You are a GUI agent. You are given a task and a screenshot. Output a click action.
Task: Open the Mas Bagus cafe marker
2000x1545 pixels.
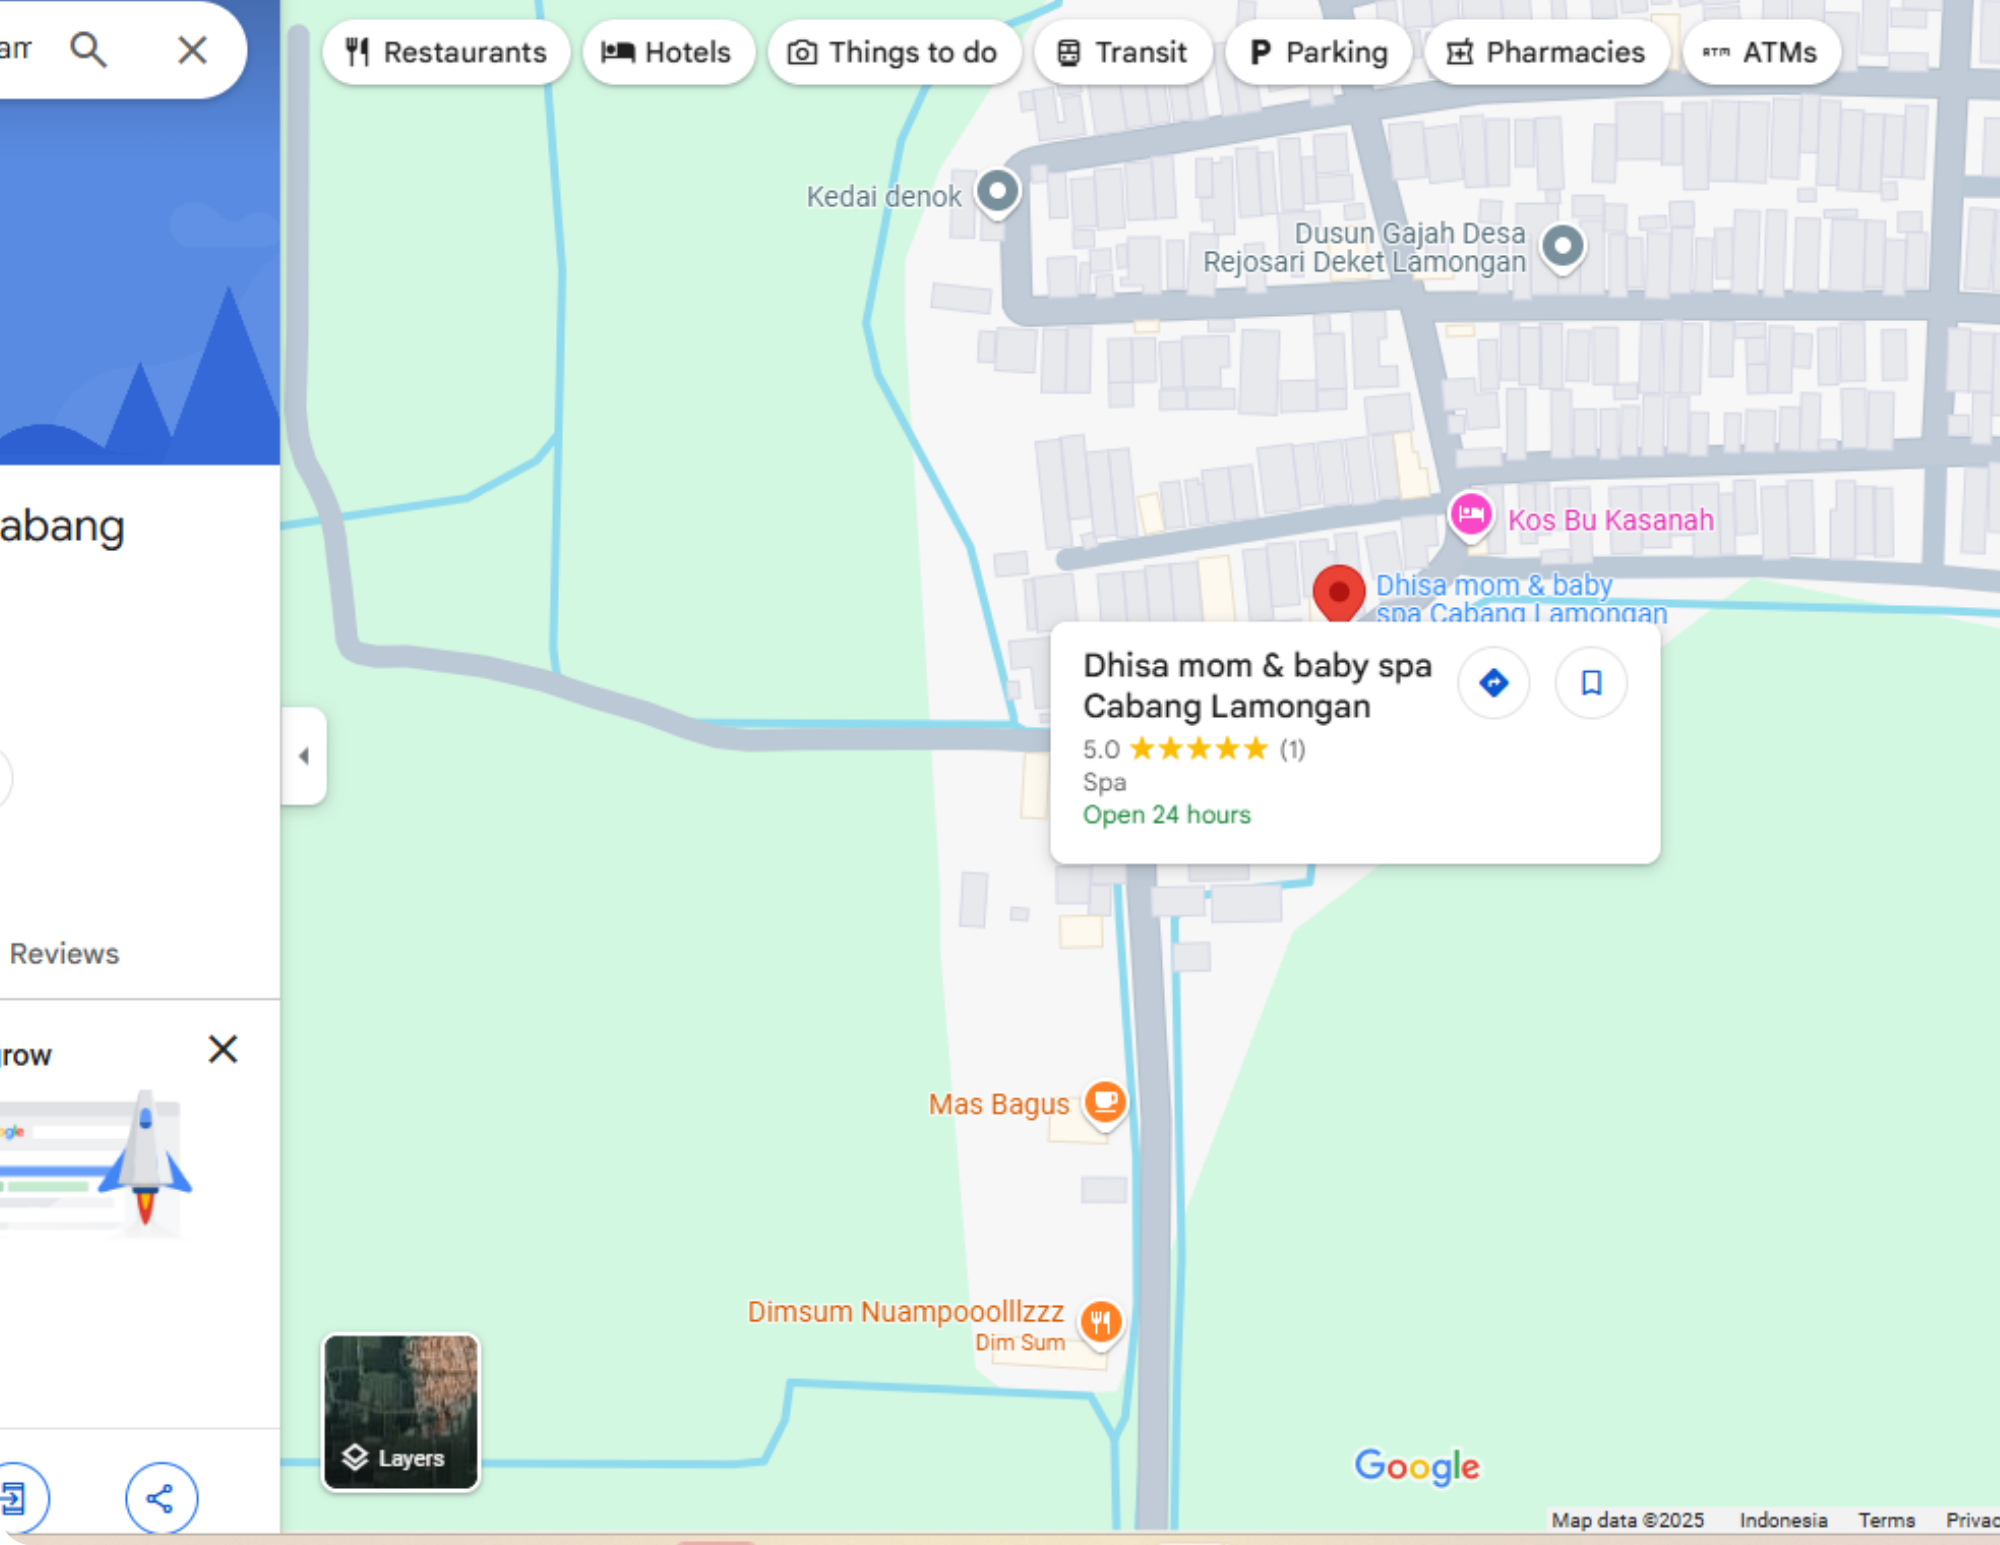[x=1105, y=1103]
